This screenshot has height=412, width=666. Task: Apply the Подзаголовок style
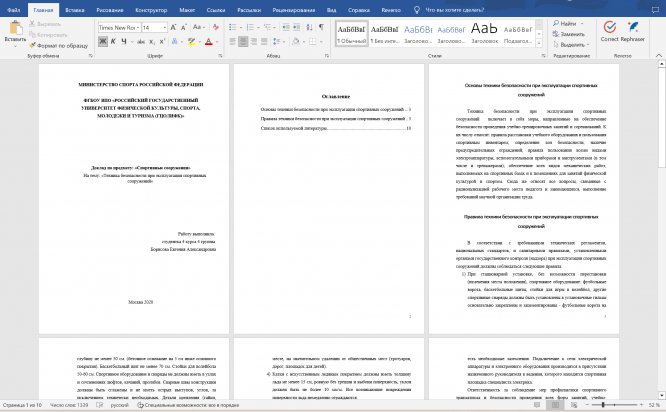click(518, 34)
